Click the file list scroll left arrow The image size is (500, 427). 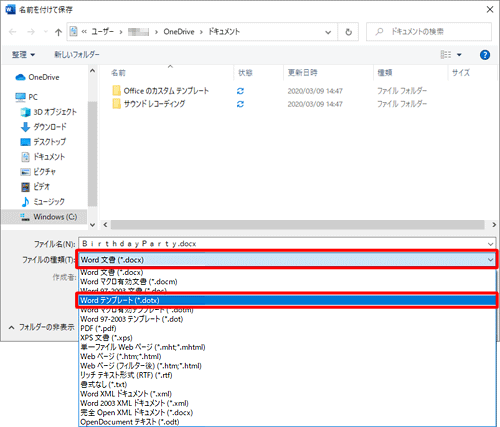point(105,225)
